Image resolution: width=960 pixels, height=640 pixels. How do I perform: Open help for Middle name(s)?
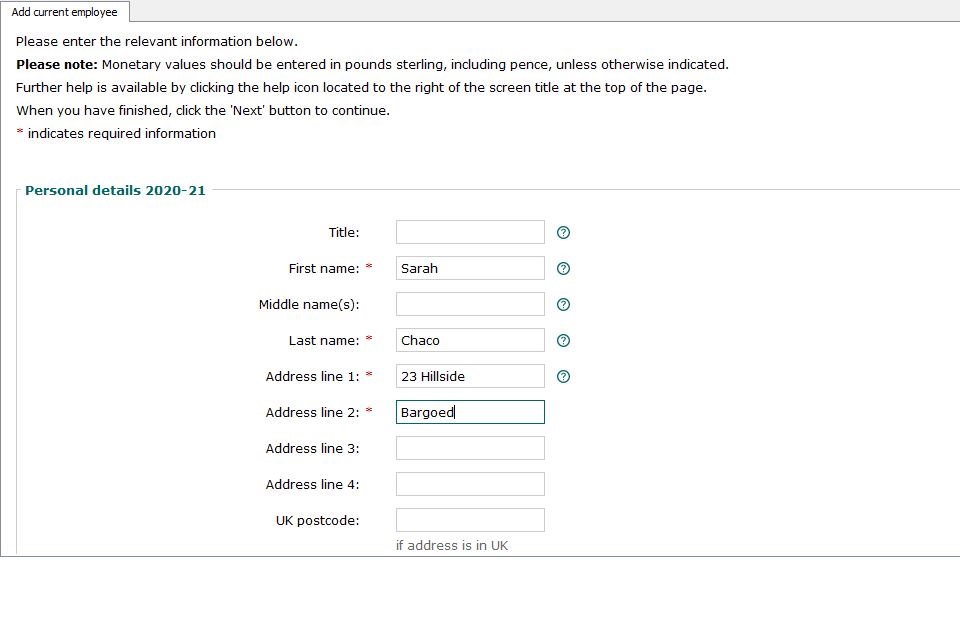(563, 304)
